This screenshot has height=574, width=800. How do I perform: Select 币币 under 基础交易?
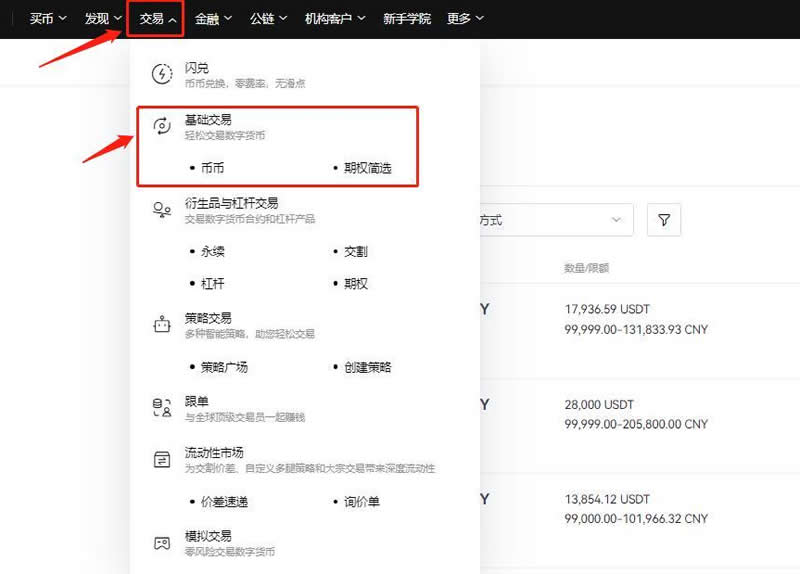click(212, 168)
